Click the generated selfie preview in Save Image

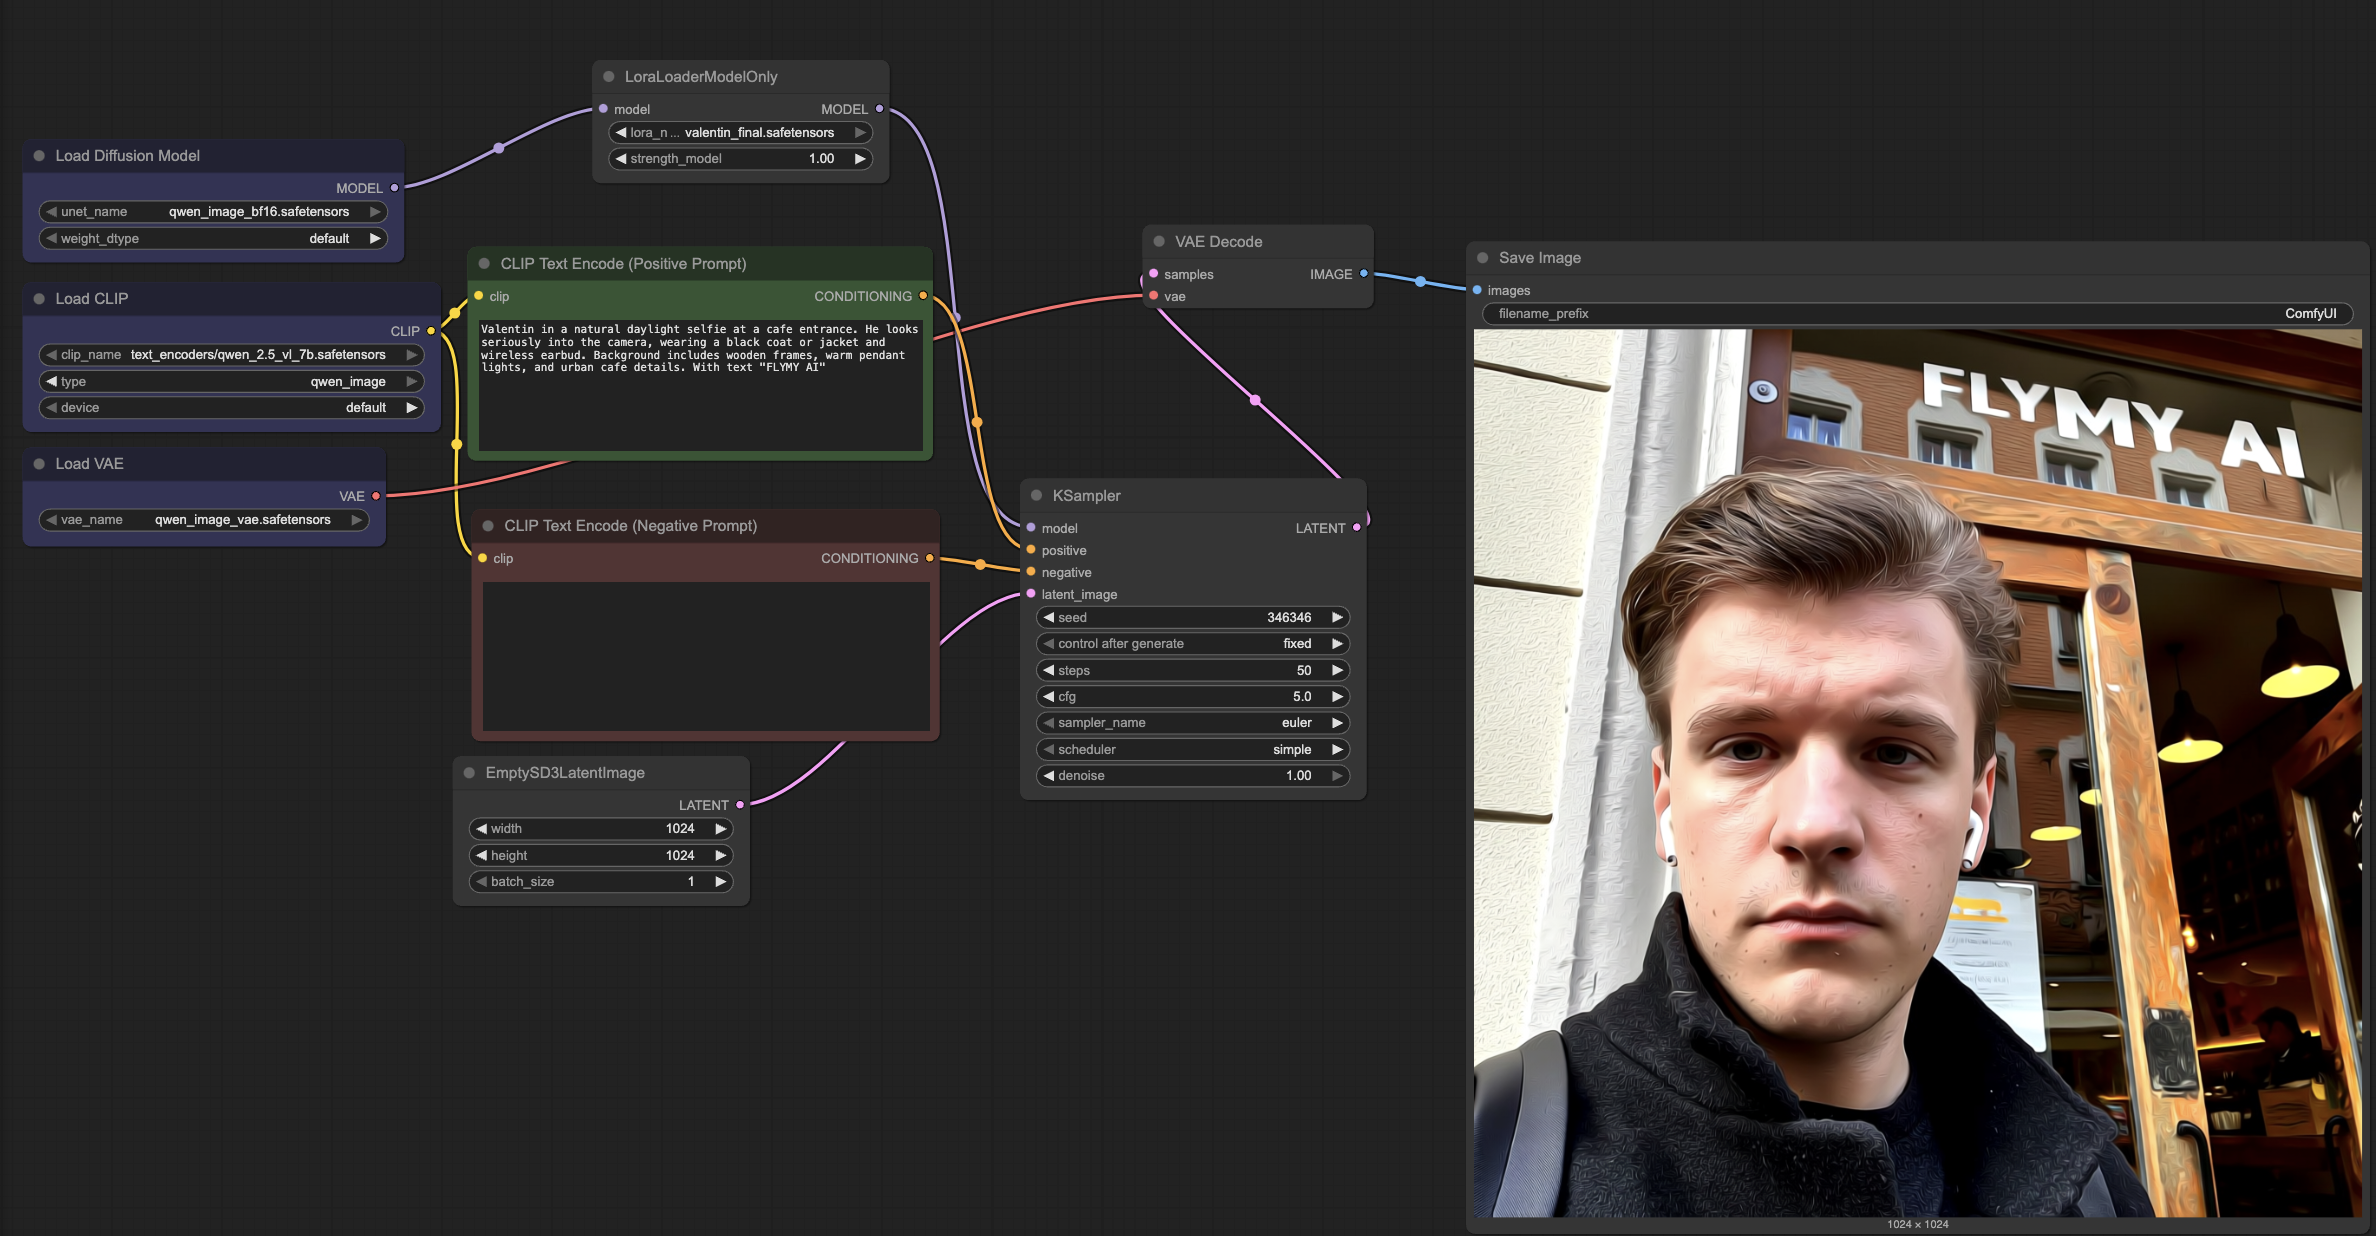[1920, 770]
